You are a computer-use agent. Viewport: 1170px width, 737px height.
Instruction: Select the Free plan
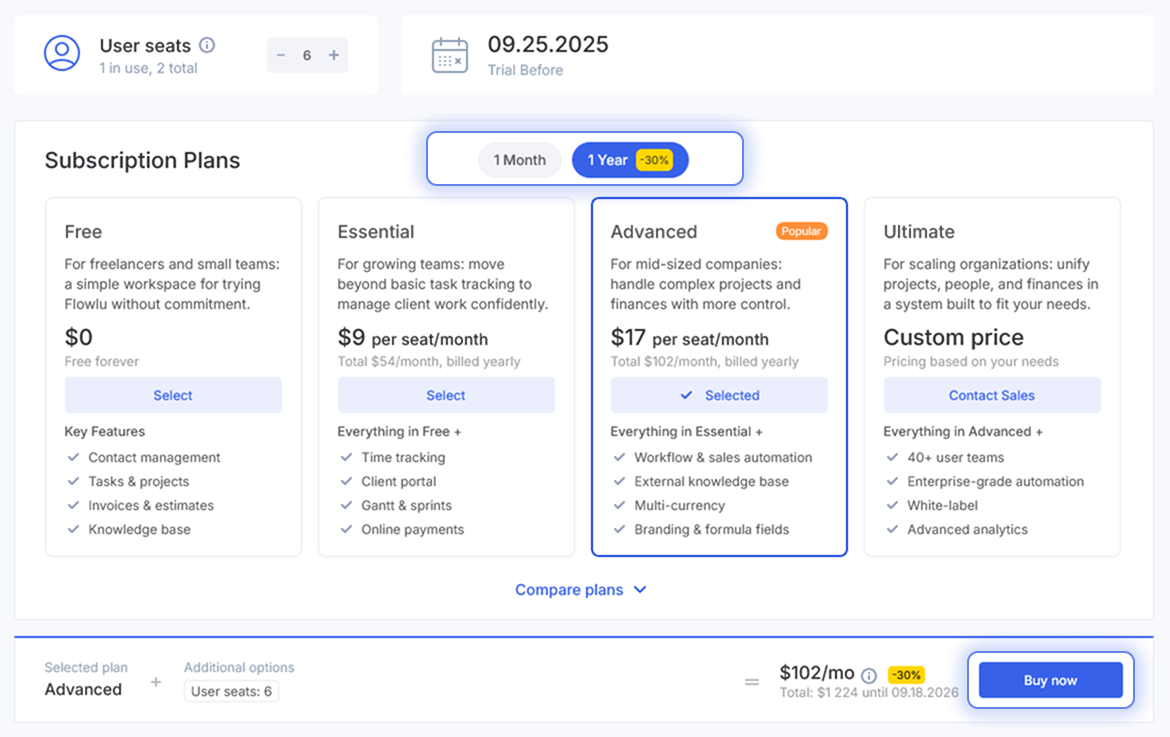173,395
